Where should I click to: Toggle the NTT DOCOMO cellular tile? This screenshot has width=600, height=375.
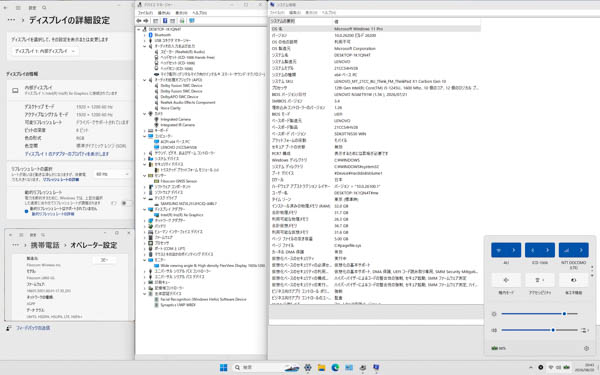(566, 250)
